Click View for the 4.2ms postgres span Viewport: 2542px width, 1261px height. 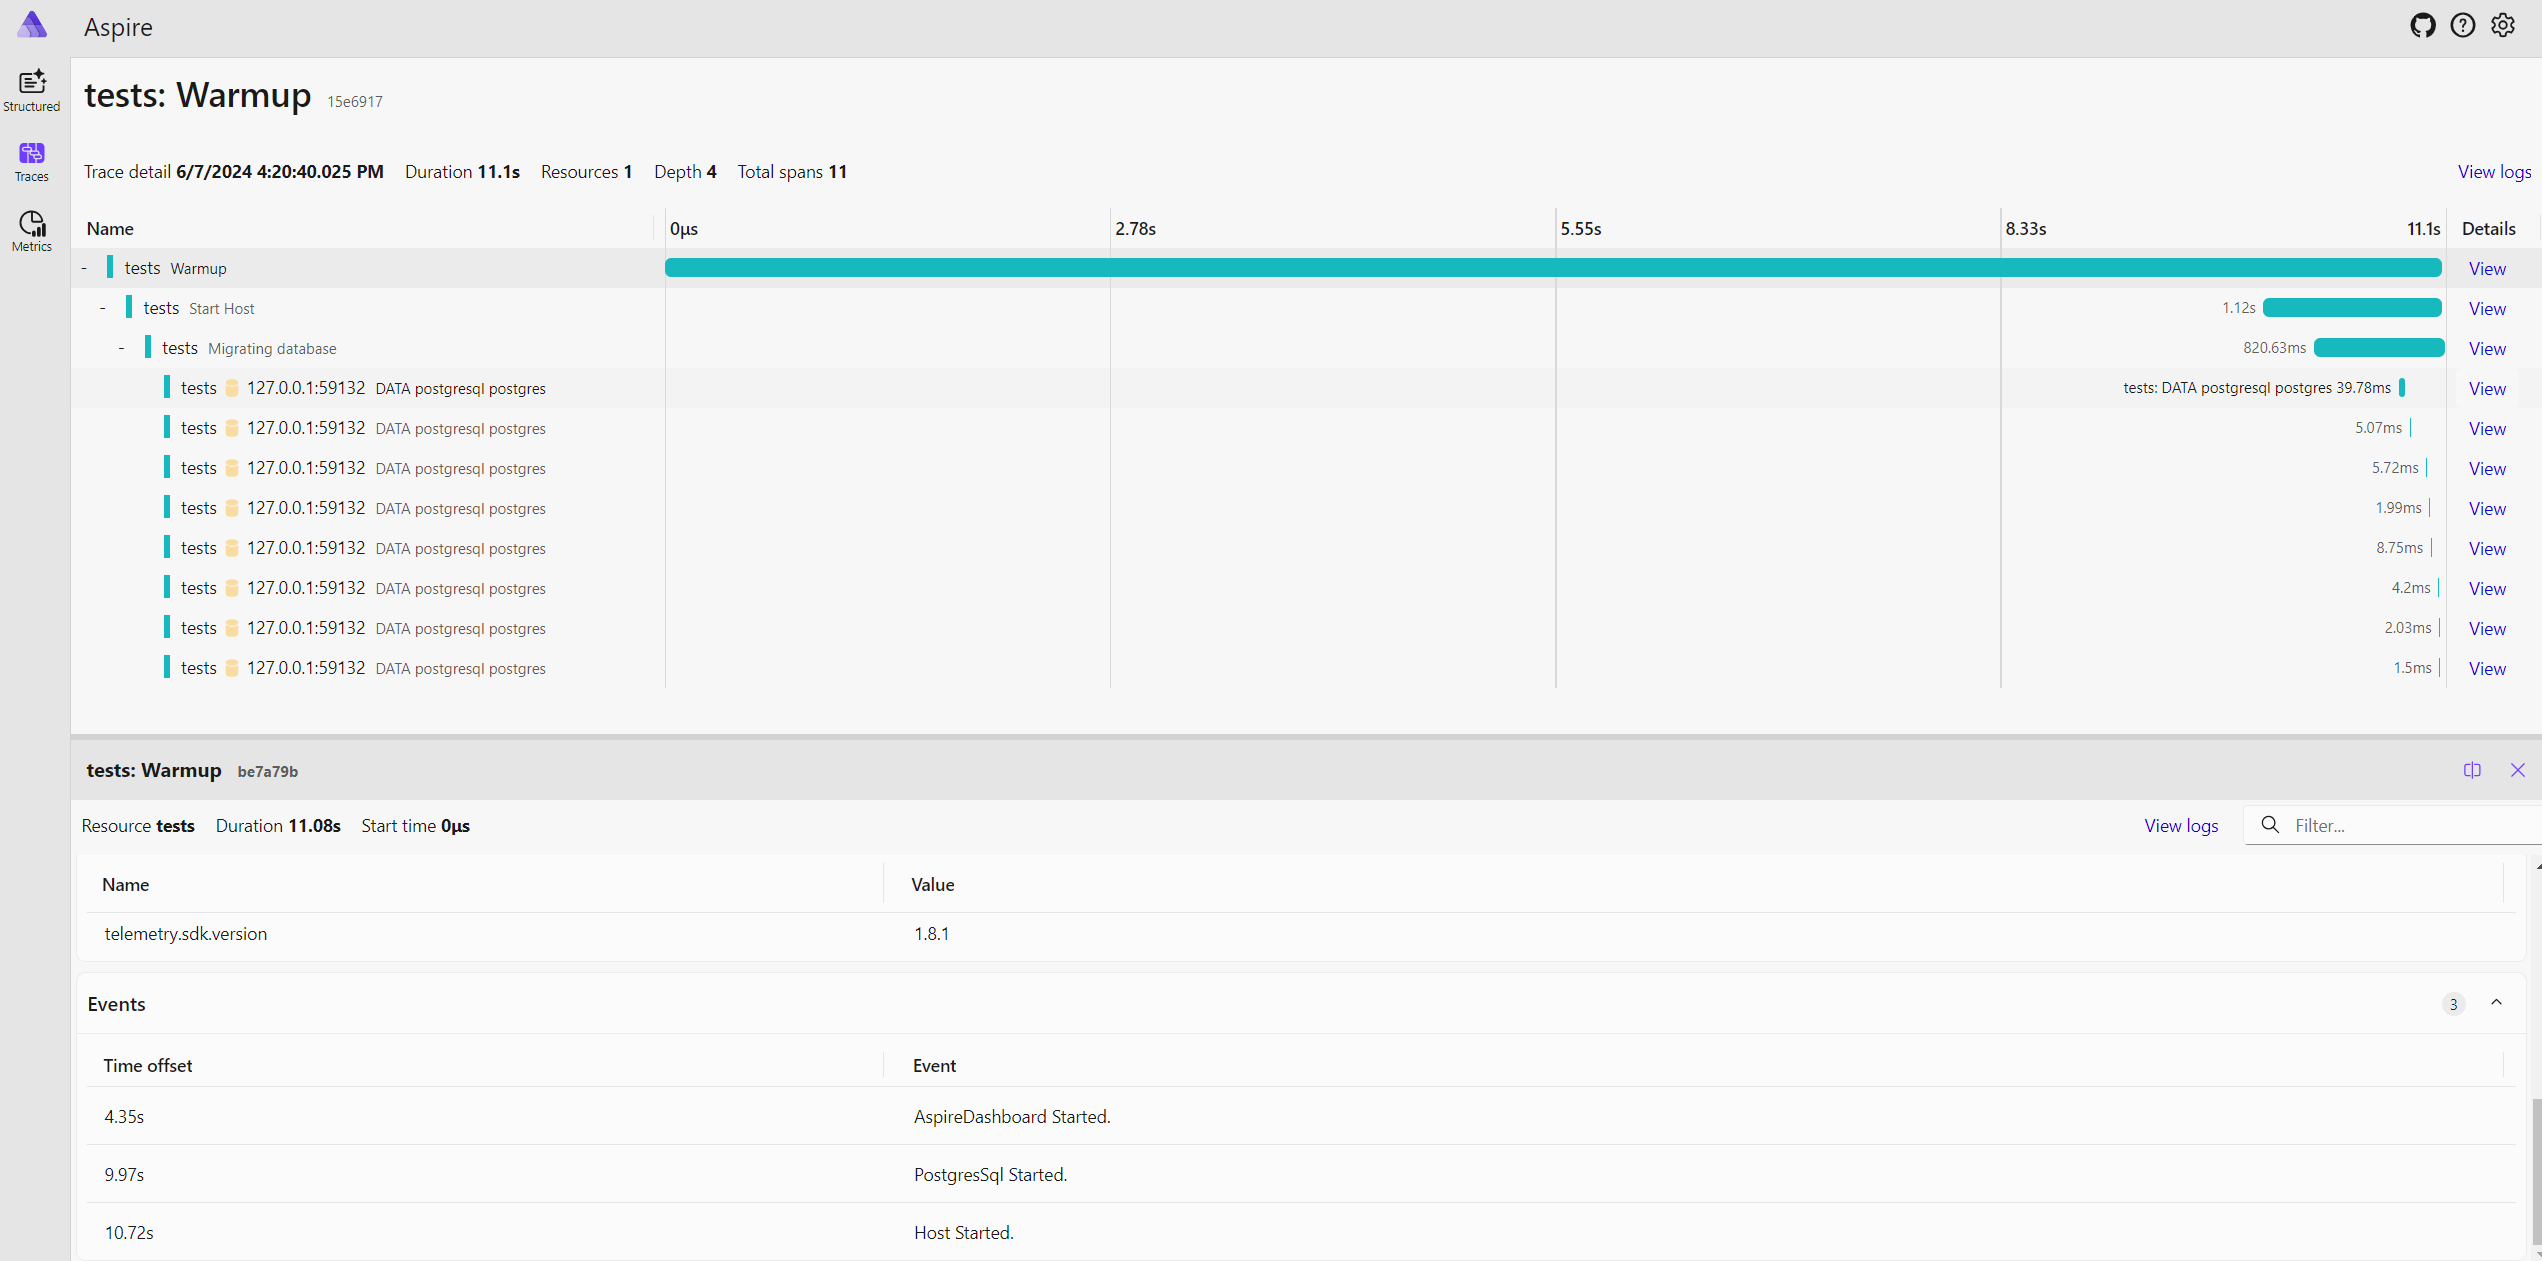pos(2487,589)
